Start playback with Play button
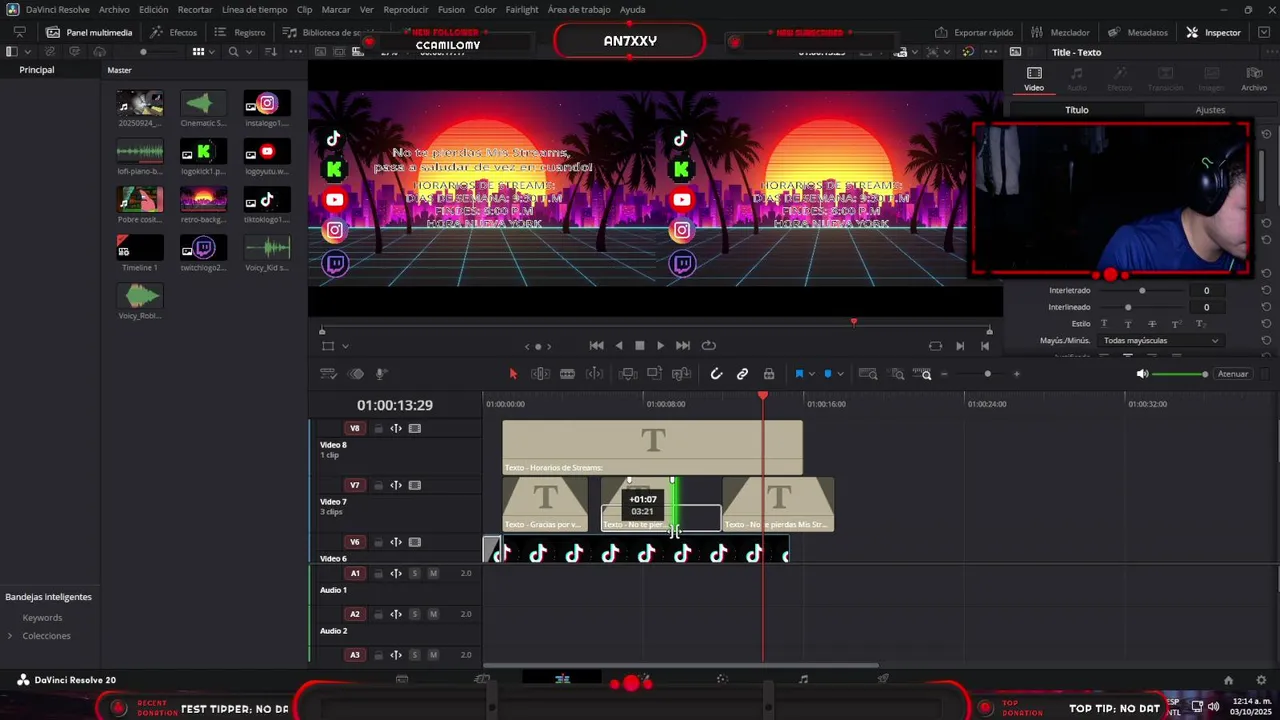The height and width of the screenshot is (720, 1280). (x=660, y=346)
